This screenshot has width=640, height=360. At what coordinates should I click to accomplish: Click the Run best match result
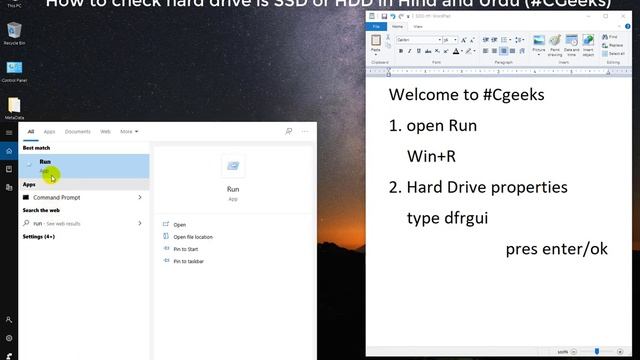coord(84,166)
